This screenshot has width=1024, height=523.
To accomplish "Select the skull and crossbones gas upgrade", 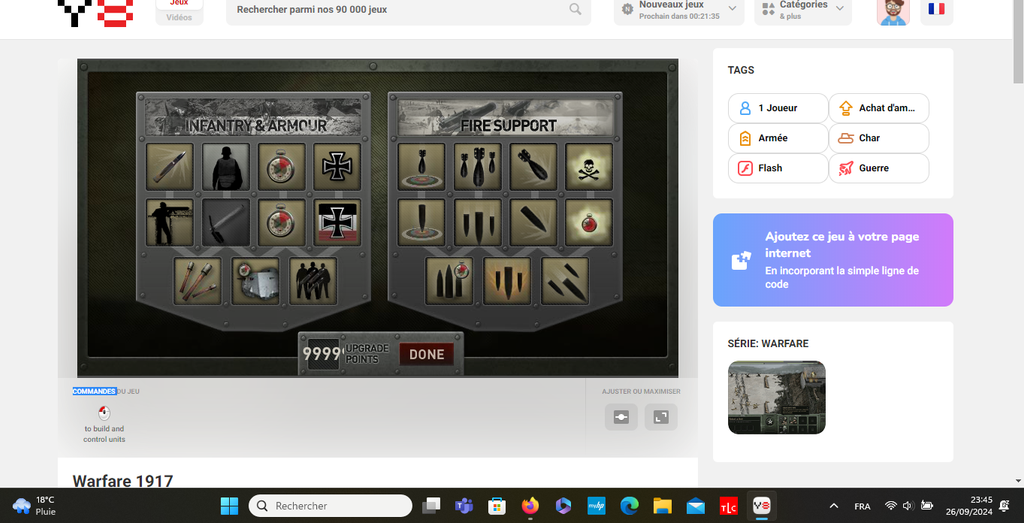I will pos(589,166).
